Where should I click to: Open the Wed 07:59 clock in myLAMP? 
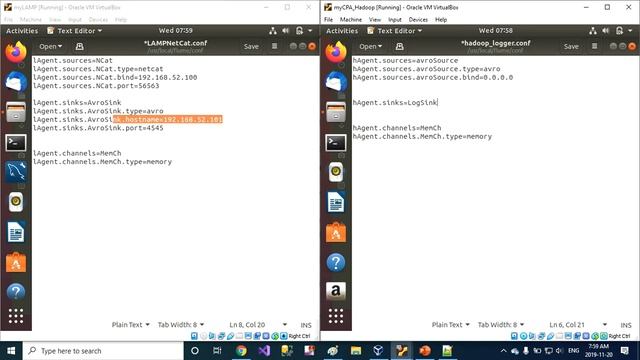(176, 31)
